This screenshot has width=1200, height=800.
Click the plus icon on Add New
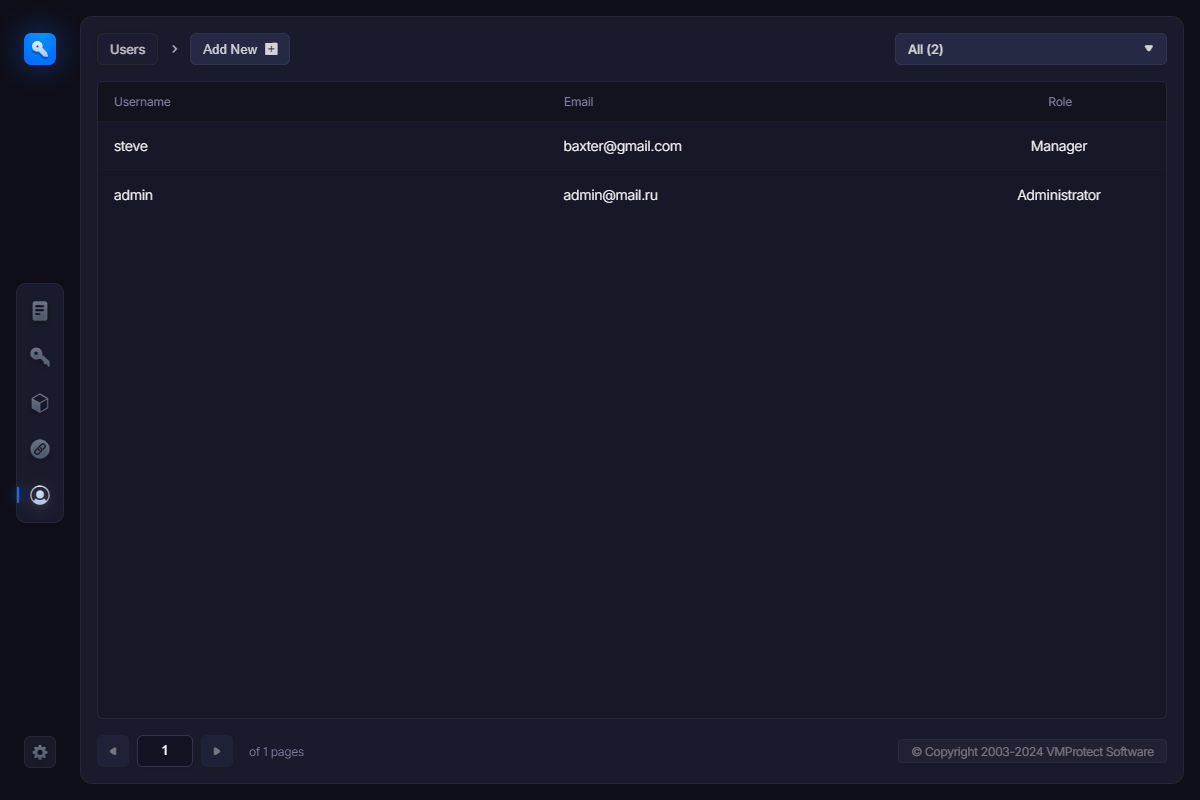(271, 49)
